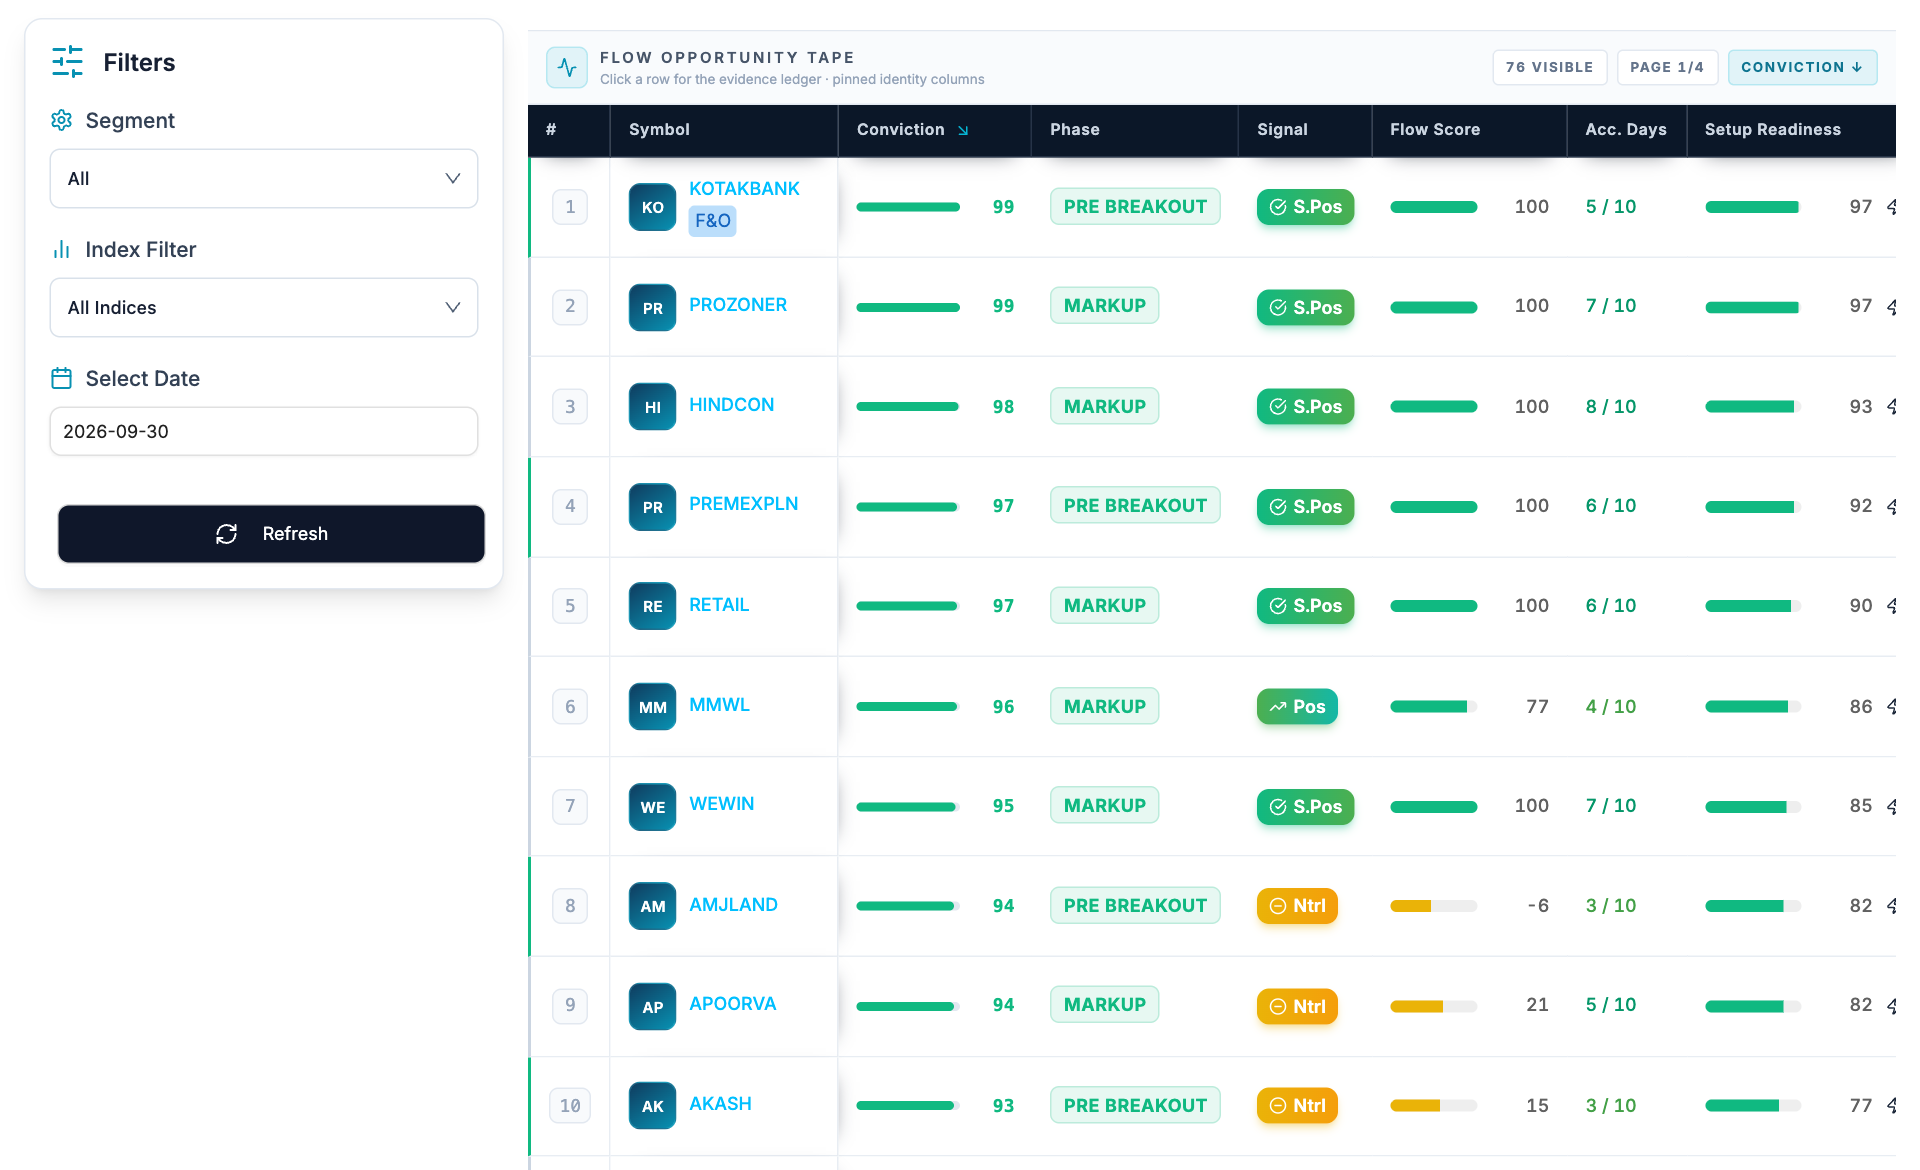Open the PROZONER symbol link

738,305
